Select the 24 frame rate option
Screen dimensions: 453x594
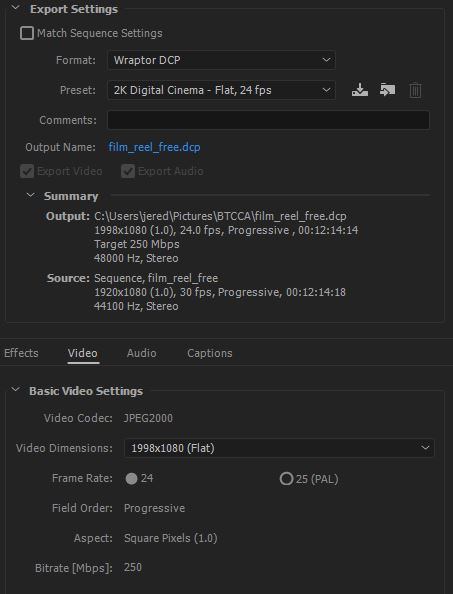(x=131, y=478)
